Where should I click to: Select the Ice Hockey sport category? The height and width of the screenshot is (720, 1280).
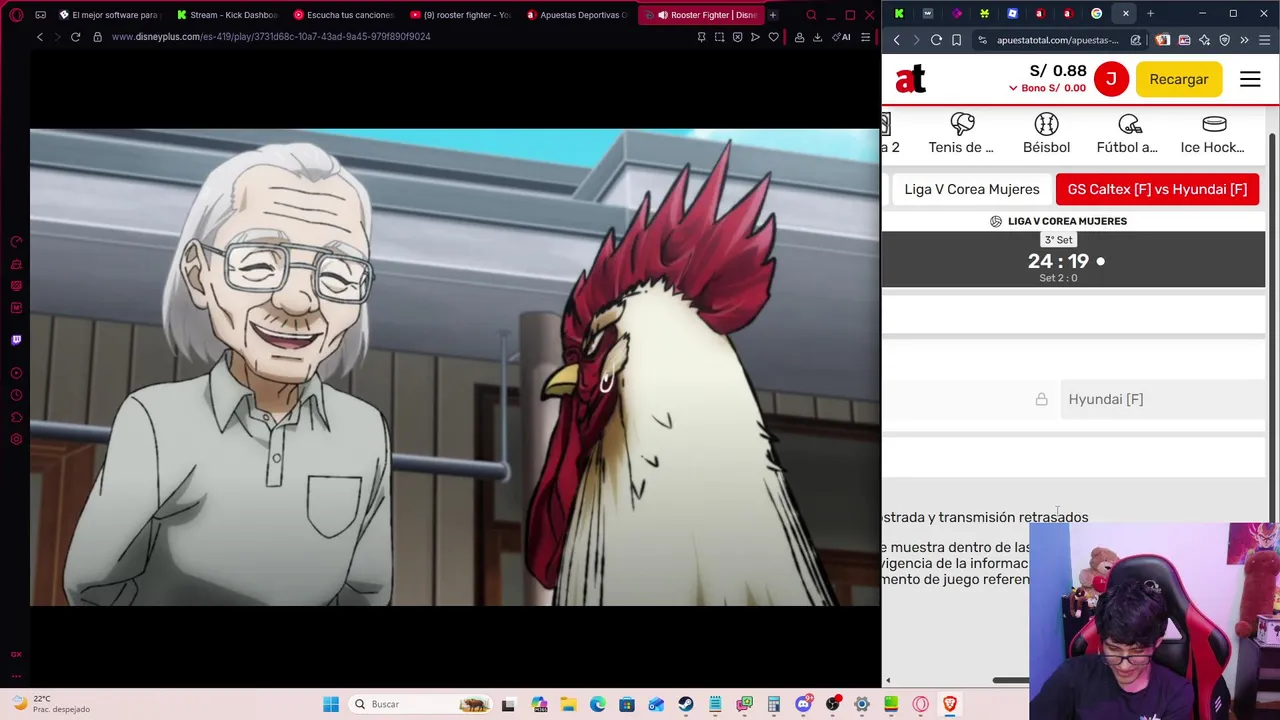1213,134
